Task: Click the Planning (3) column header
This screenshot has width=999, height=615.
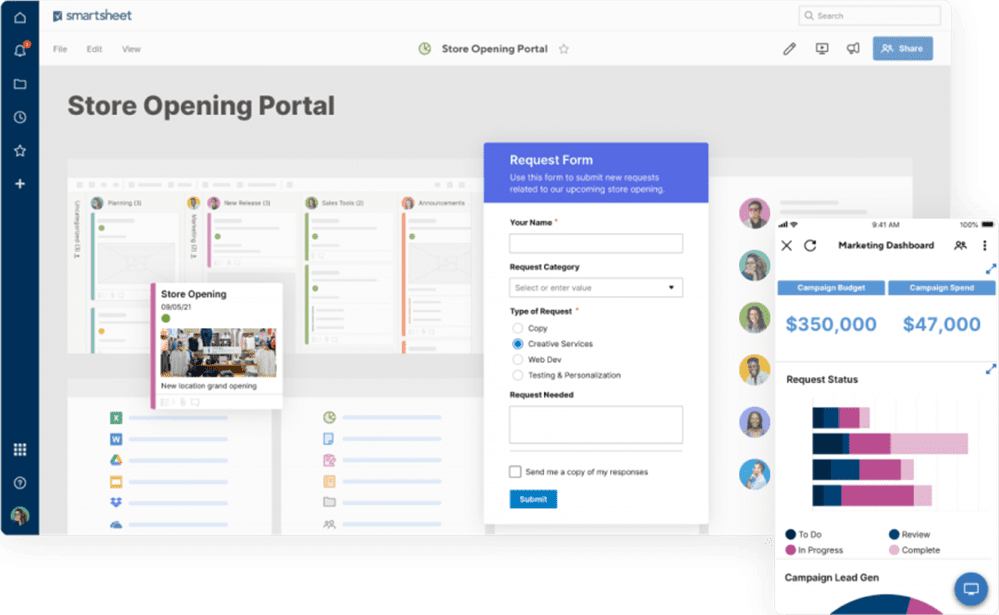Action: 124,203
